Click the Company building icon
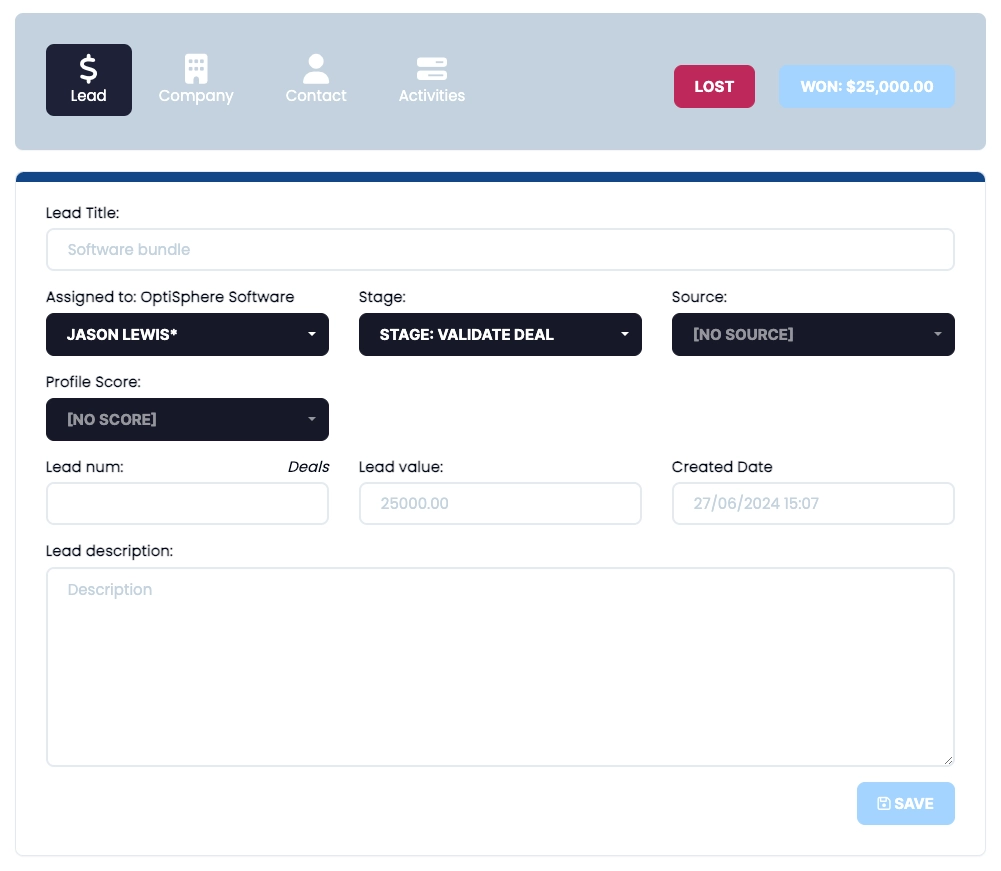The width and height of the screenshot is (1001, 871). [196, 68]
